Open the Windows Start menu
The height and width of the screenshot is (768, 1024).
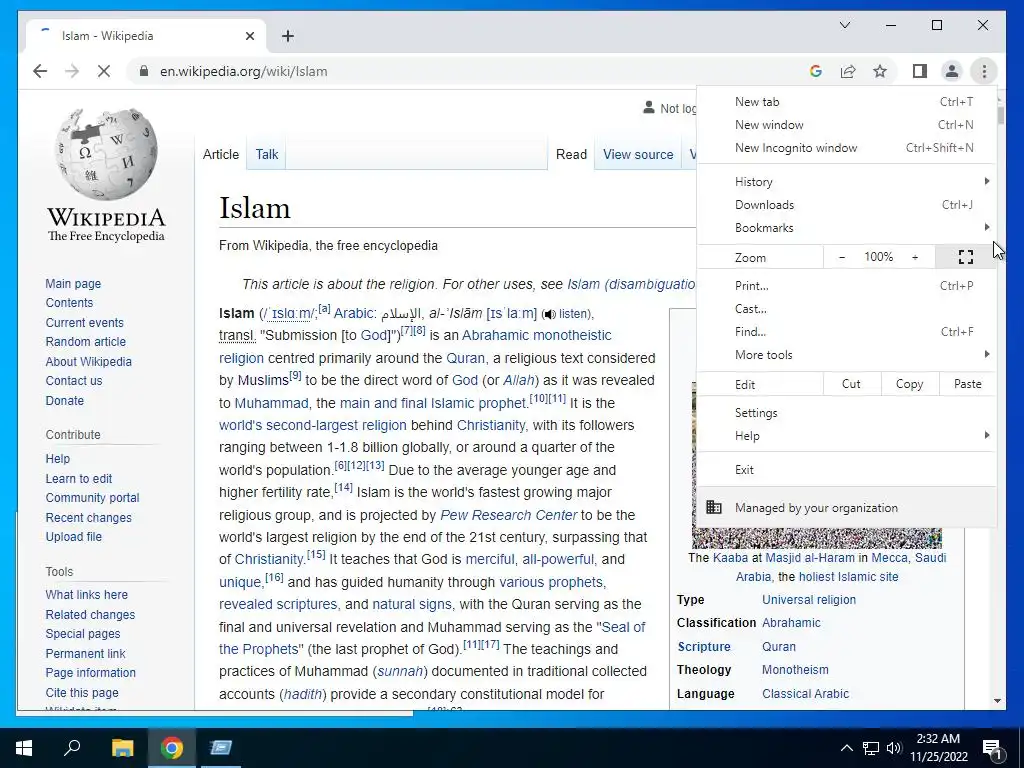24,748
